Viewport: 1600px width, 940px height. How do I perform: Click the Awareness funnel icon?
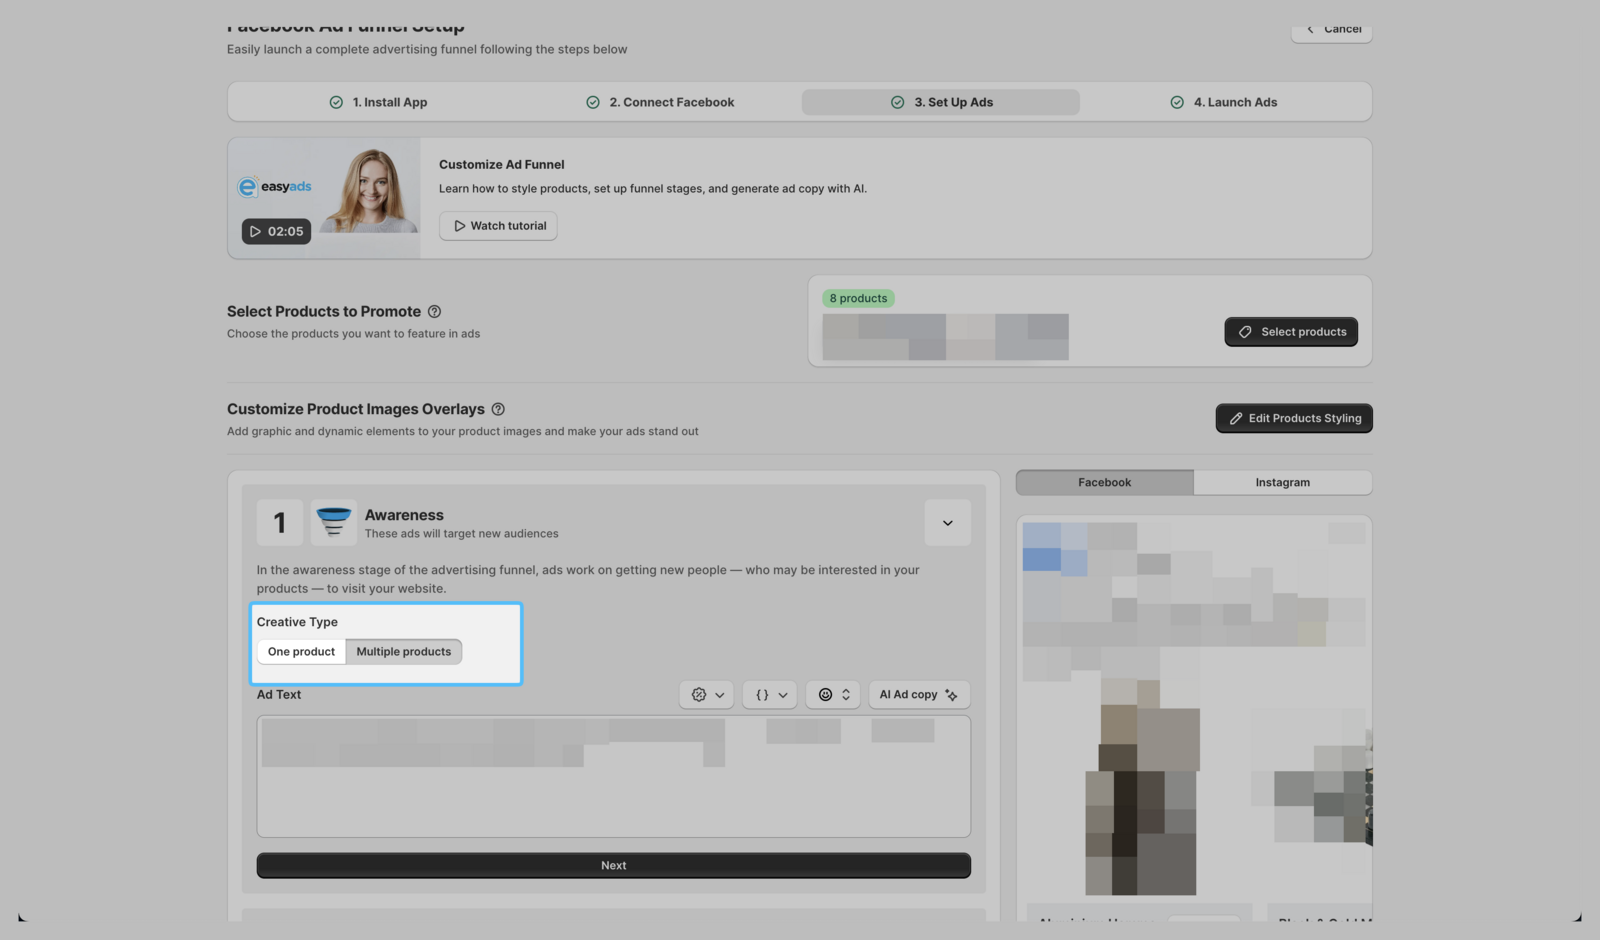pyautogui.click(x=333, y=522)
